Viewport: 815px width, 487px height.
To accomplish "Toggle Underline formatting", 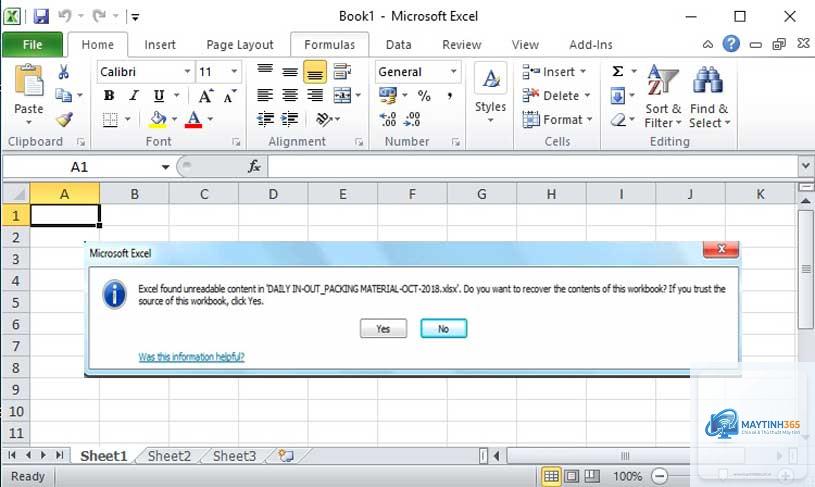I will click(x=159, y=96).
